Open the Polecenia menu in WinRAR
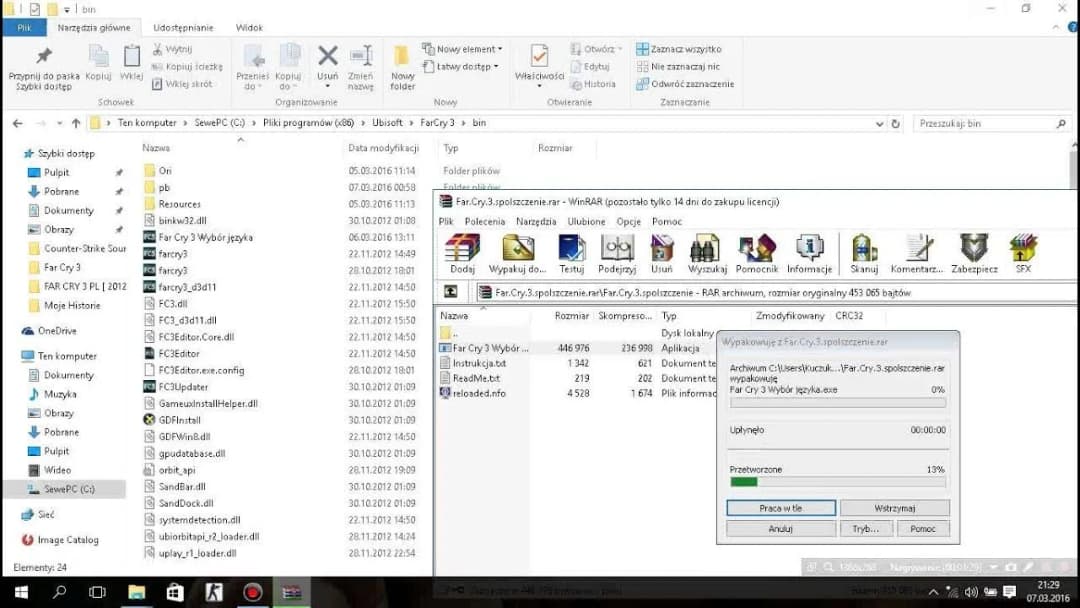 coord(485,221)
